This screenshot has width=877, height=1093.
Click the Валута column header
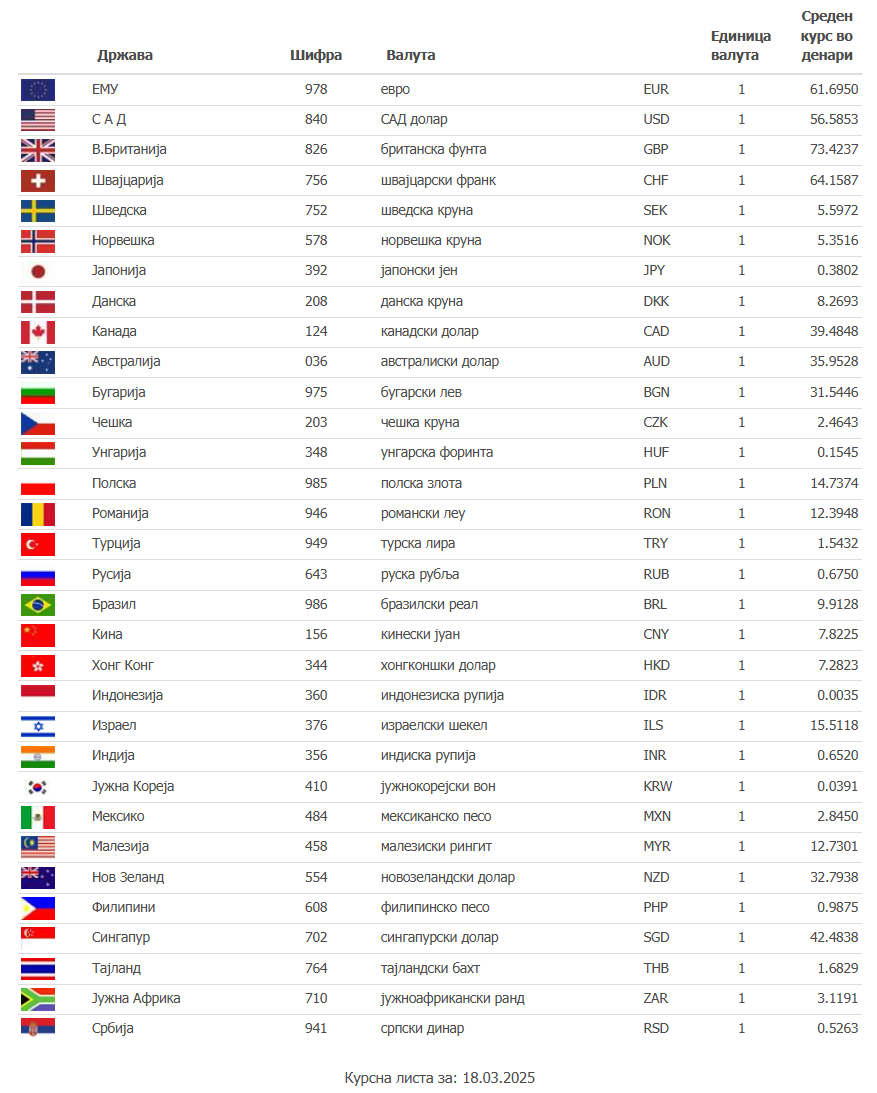[410, 55]
